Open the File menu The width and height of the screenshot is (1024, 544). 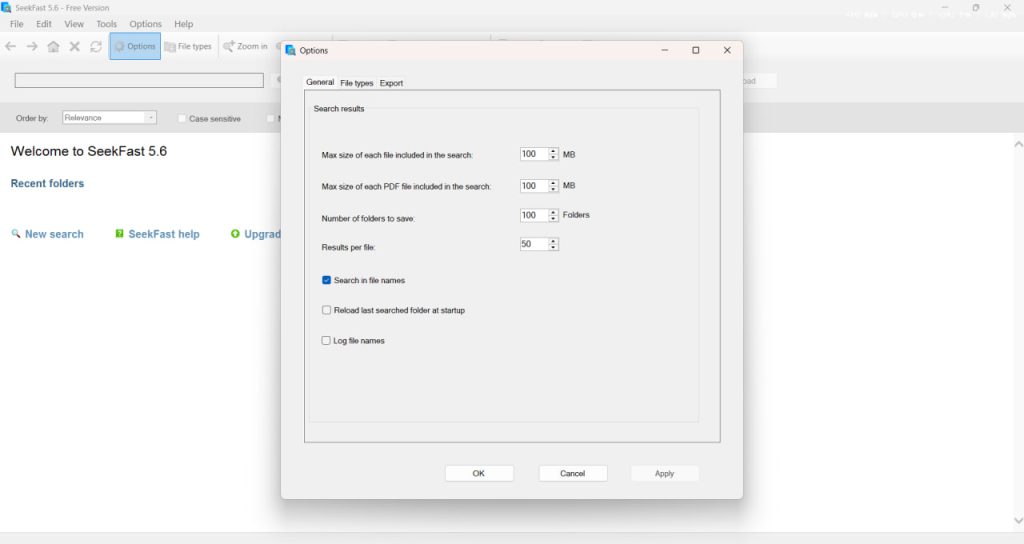(x=16, y=24)
